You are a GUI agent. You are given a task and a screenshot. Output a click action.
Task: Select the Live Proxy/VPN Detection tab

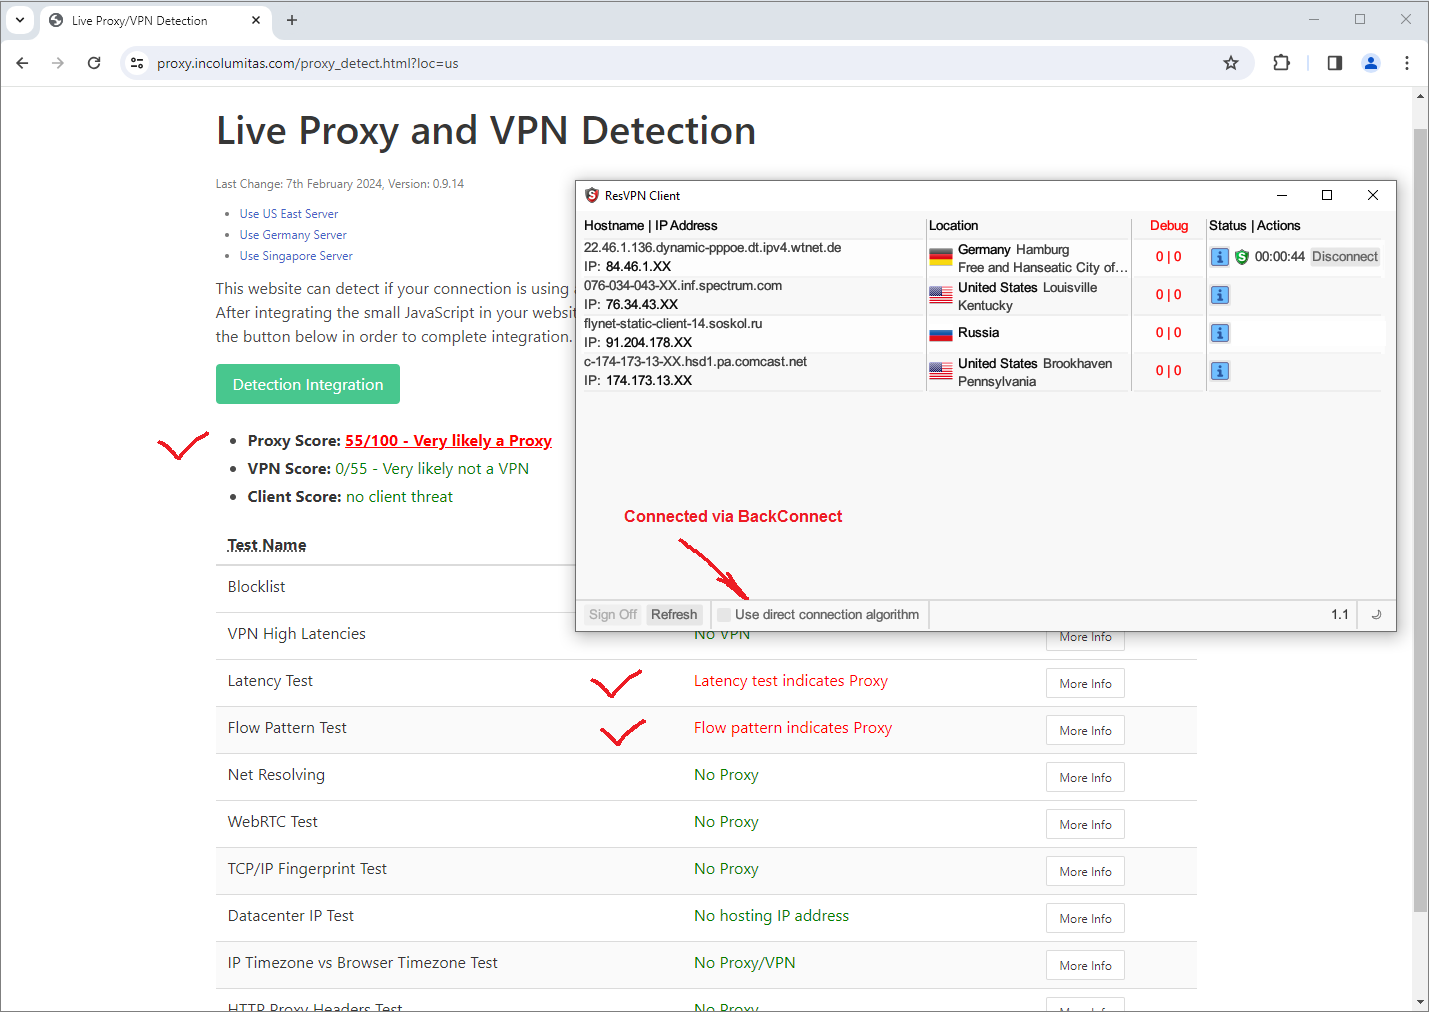tap(155, 20)
